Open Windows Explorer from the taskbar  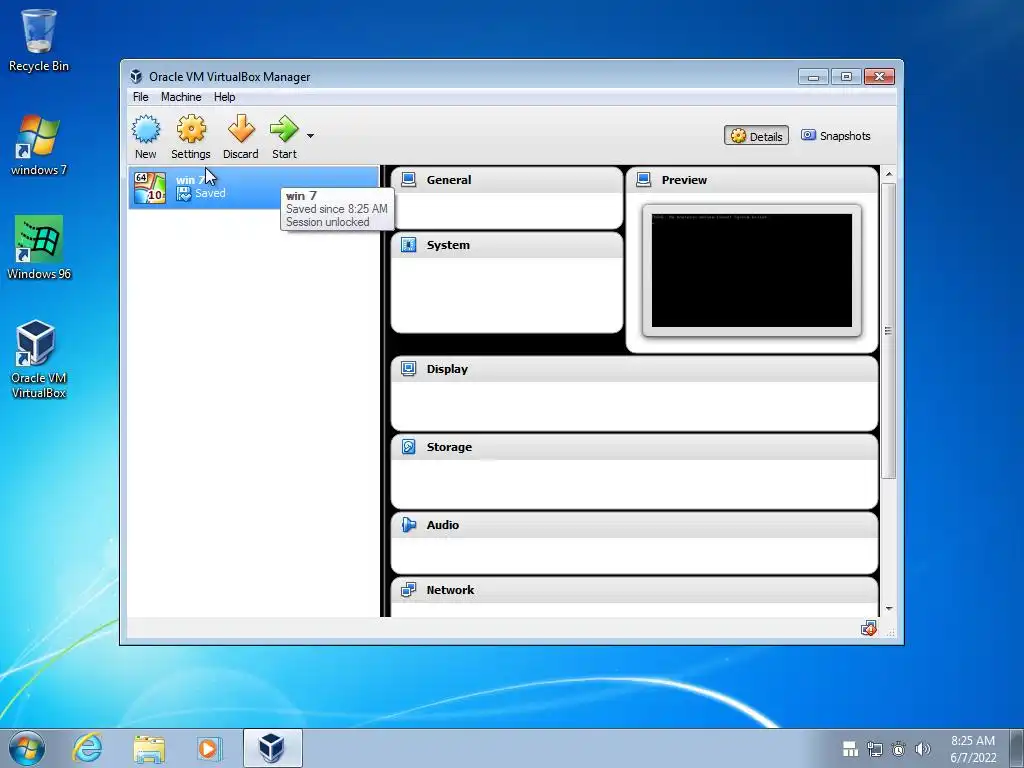tap(149, 748)
